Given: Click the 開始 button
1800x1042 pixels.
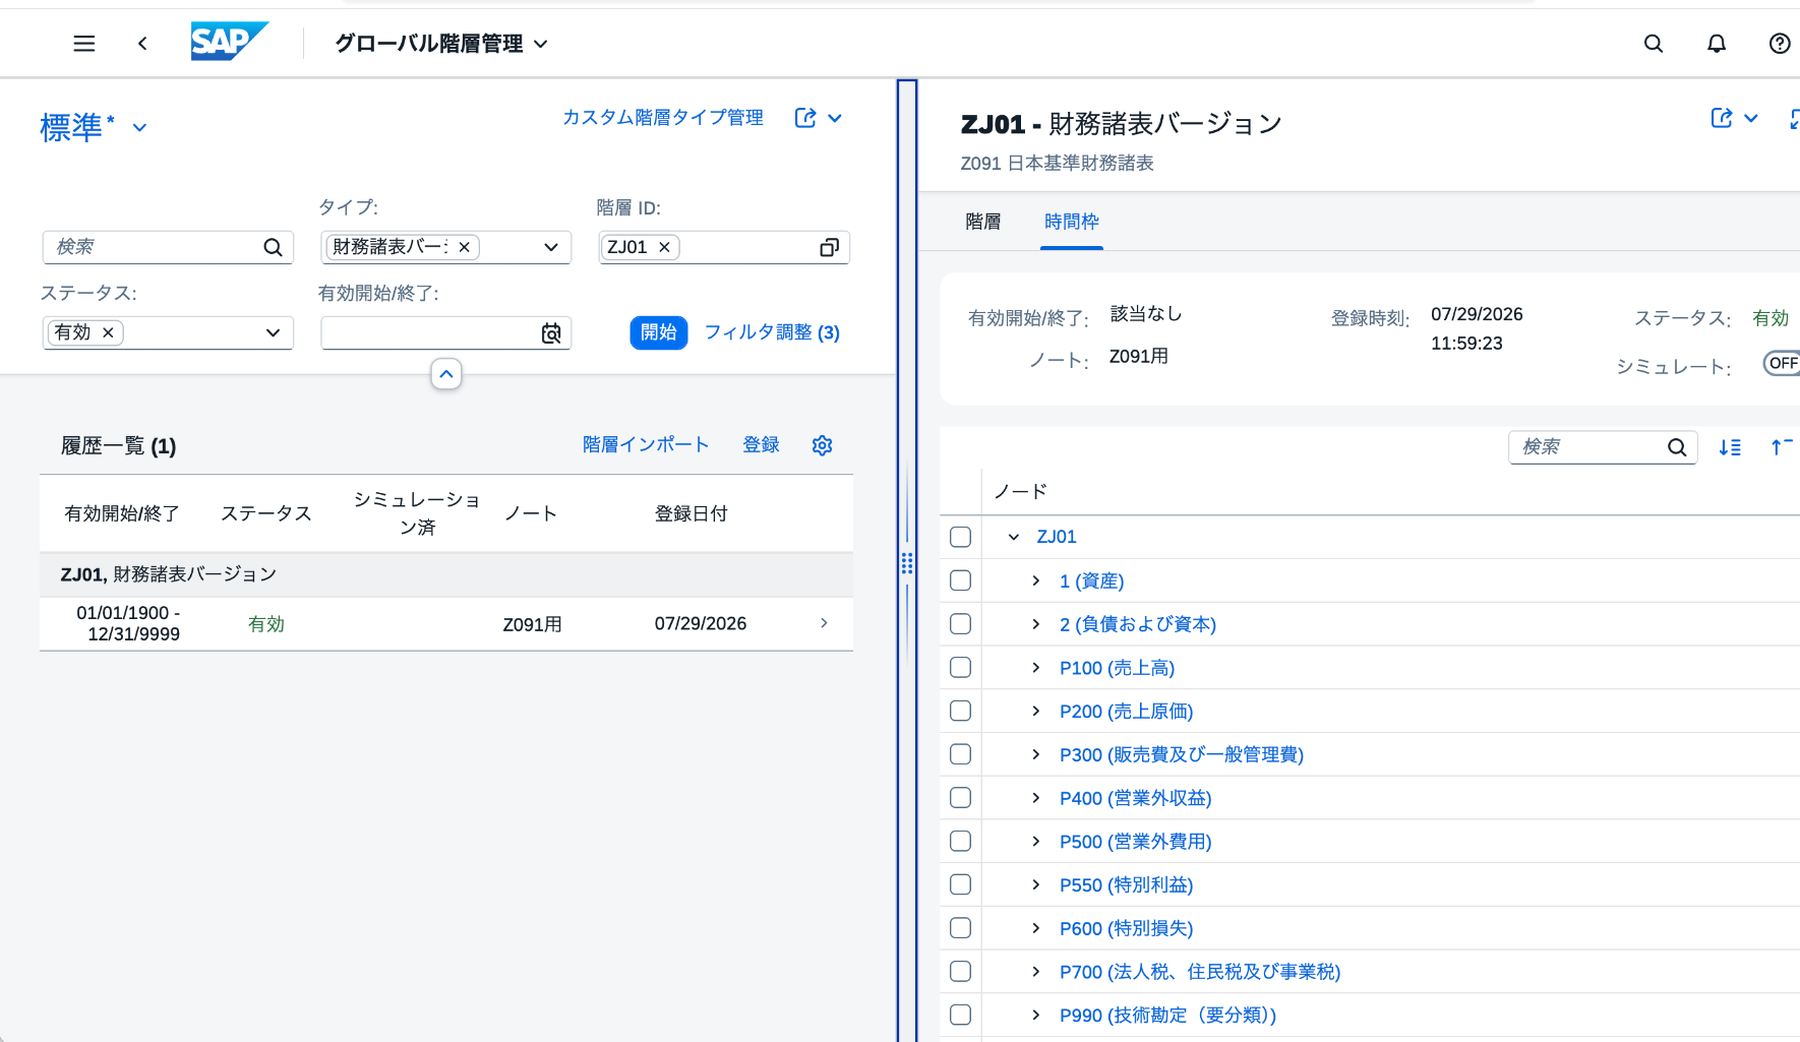Looking at the screenshot, I should 658,332.
